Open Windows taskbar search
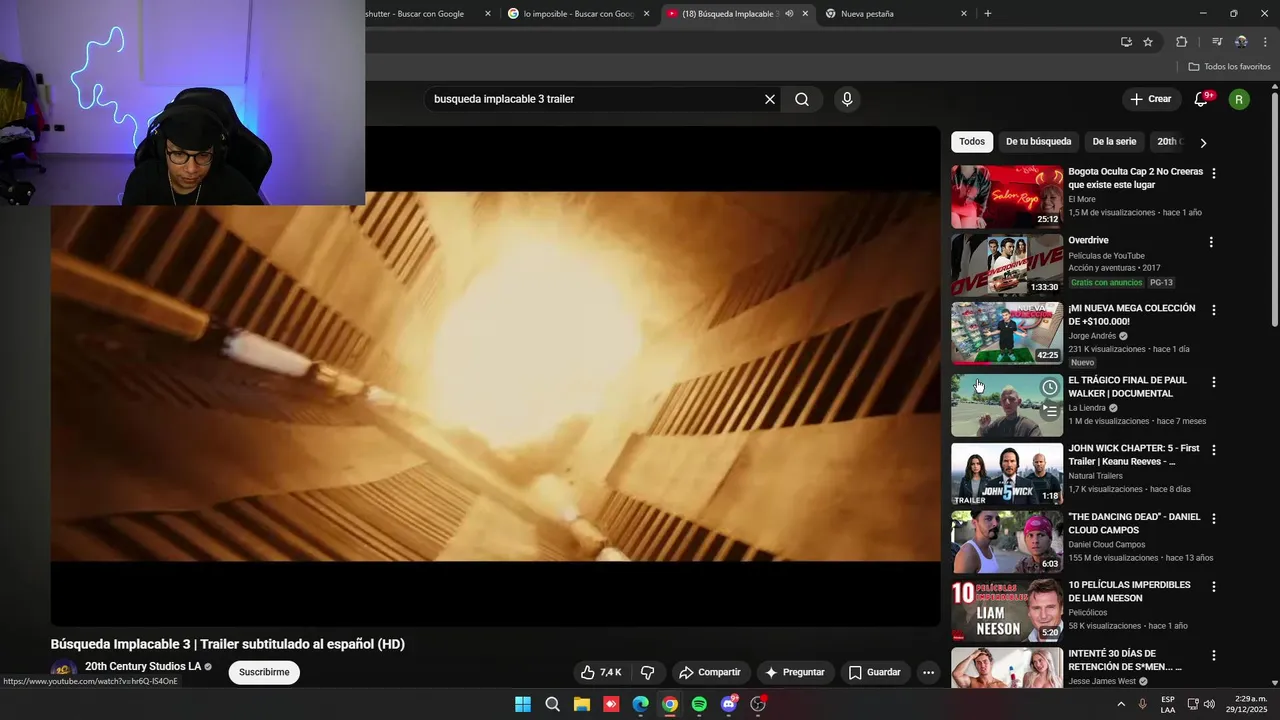The image size is (1280, 720). 552,704
